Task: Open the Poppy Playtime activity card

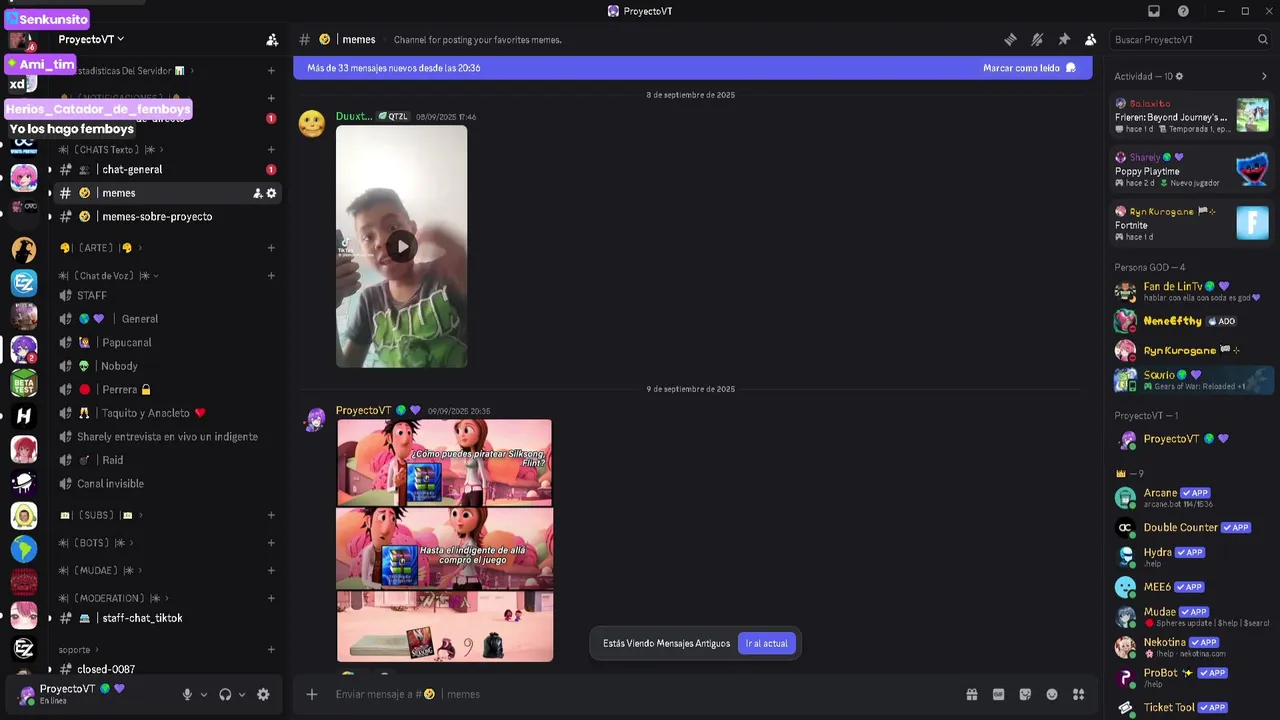Action: click(x=1191, y=169)
